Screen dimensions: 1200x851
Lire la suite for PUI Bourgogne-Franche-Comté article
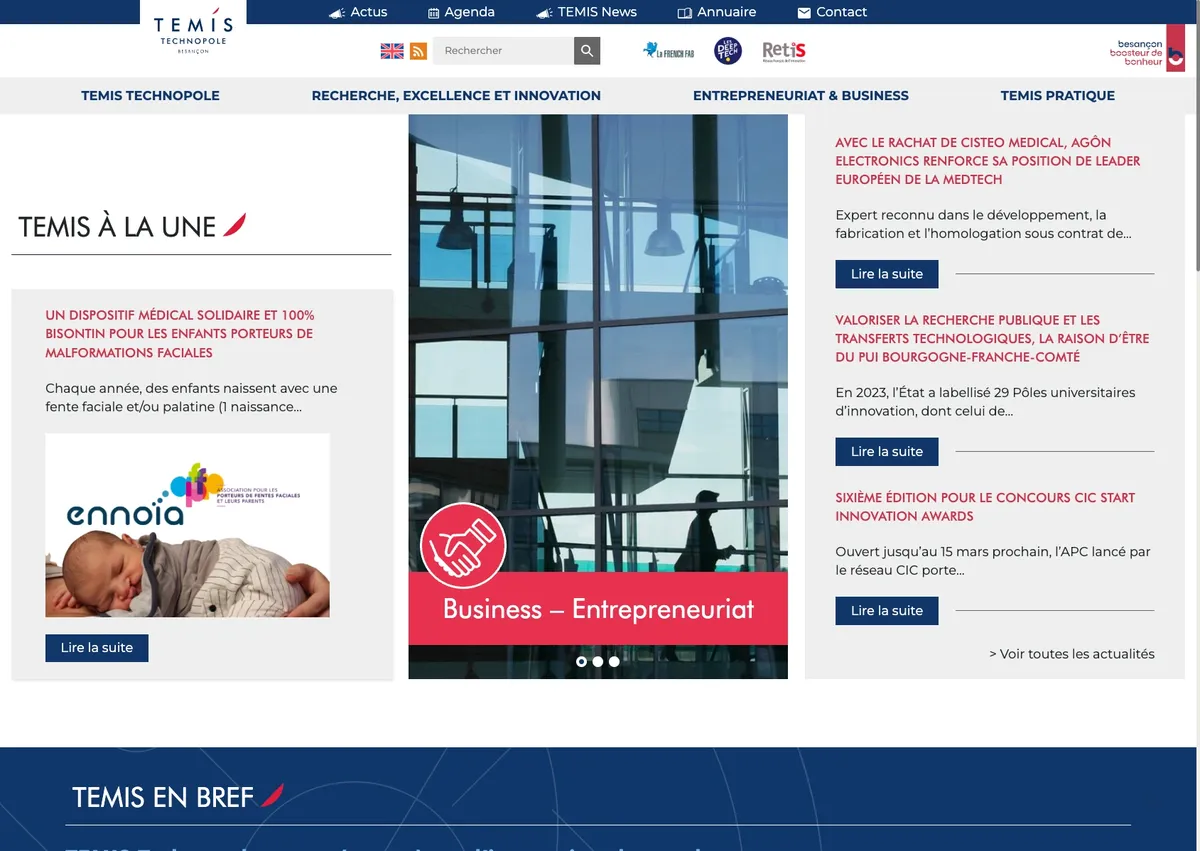(x=887, y=452)
